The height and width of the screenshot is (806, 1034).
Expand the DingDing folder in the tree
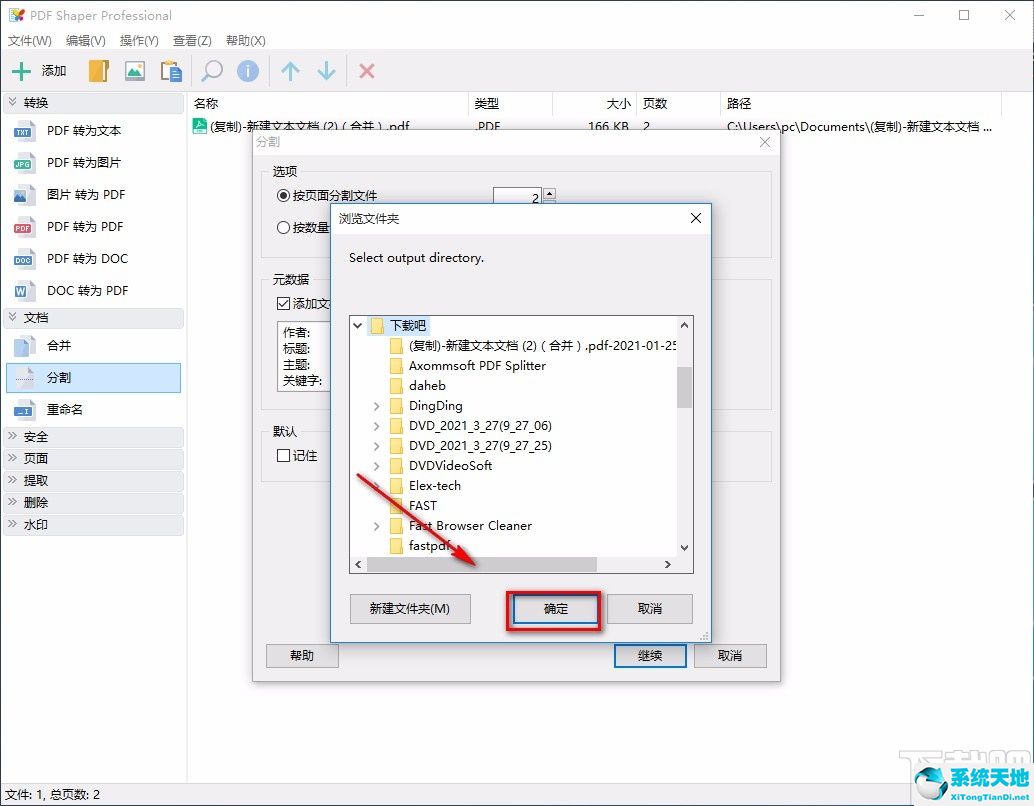click(378, 406)
